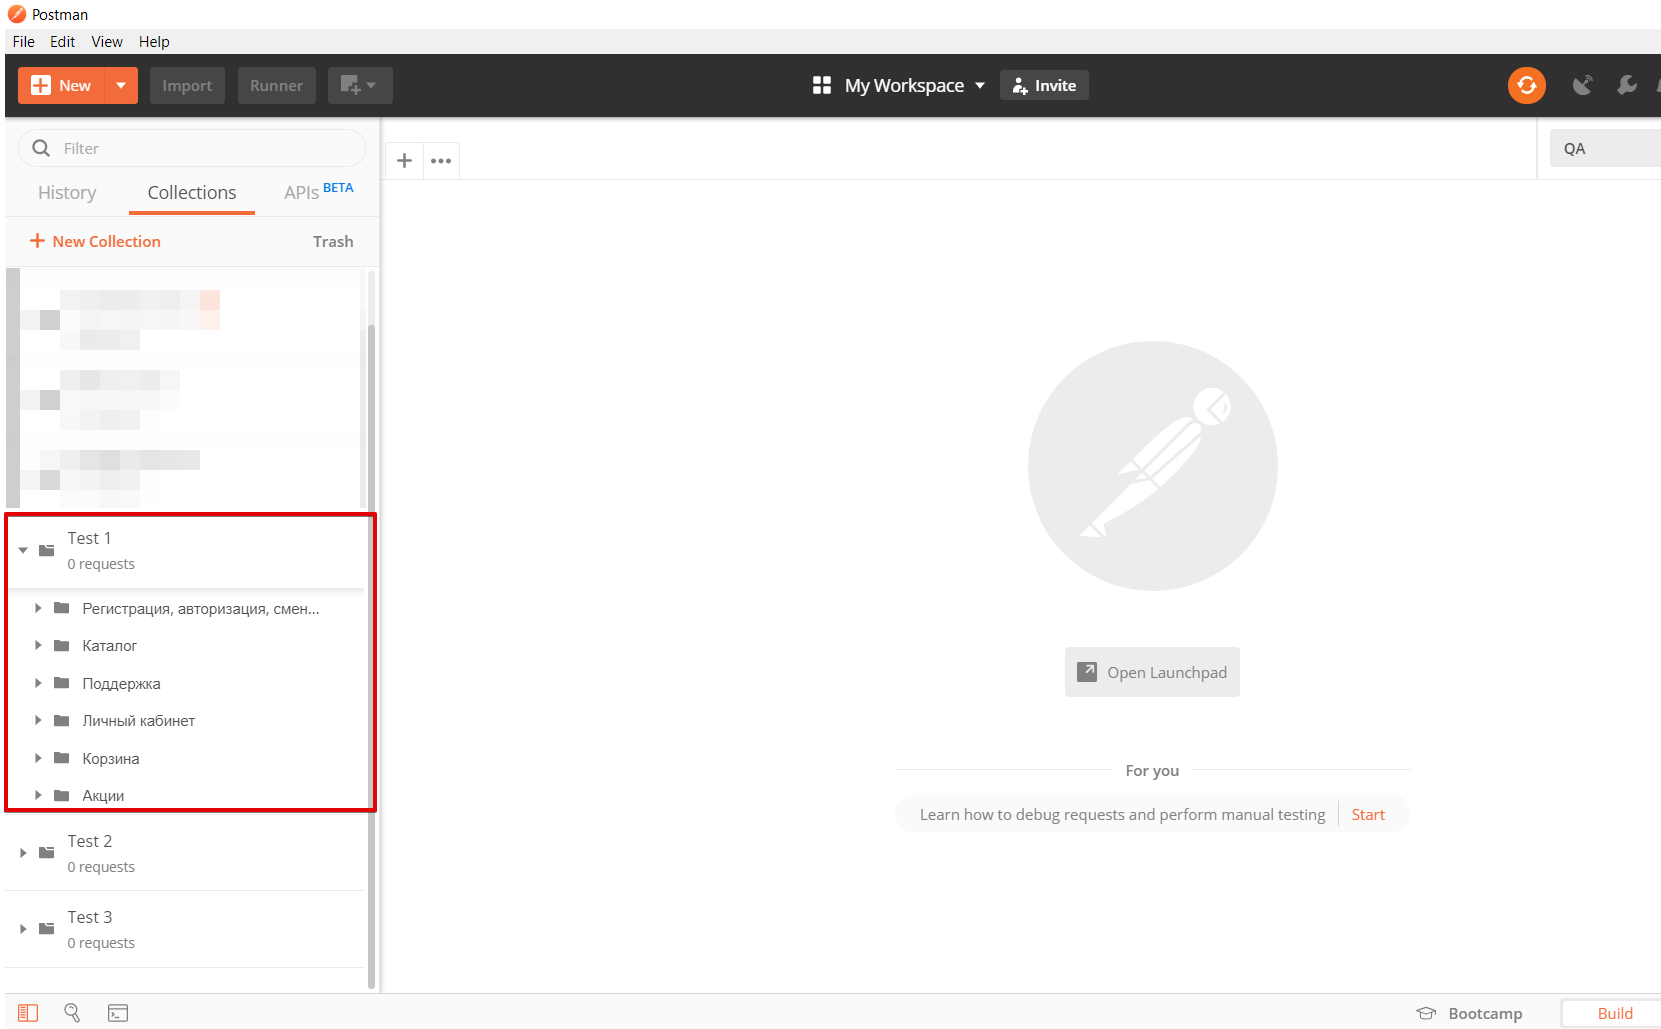Viewport: 1661px width, 1029px height.
Task: Select the Личный кабинет folder name
Action: coord(138,721)
